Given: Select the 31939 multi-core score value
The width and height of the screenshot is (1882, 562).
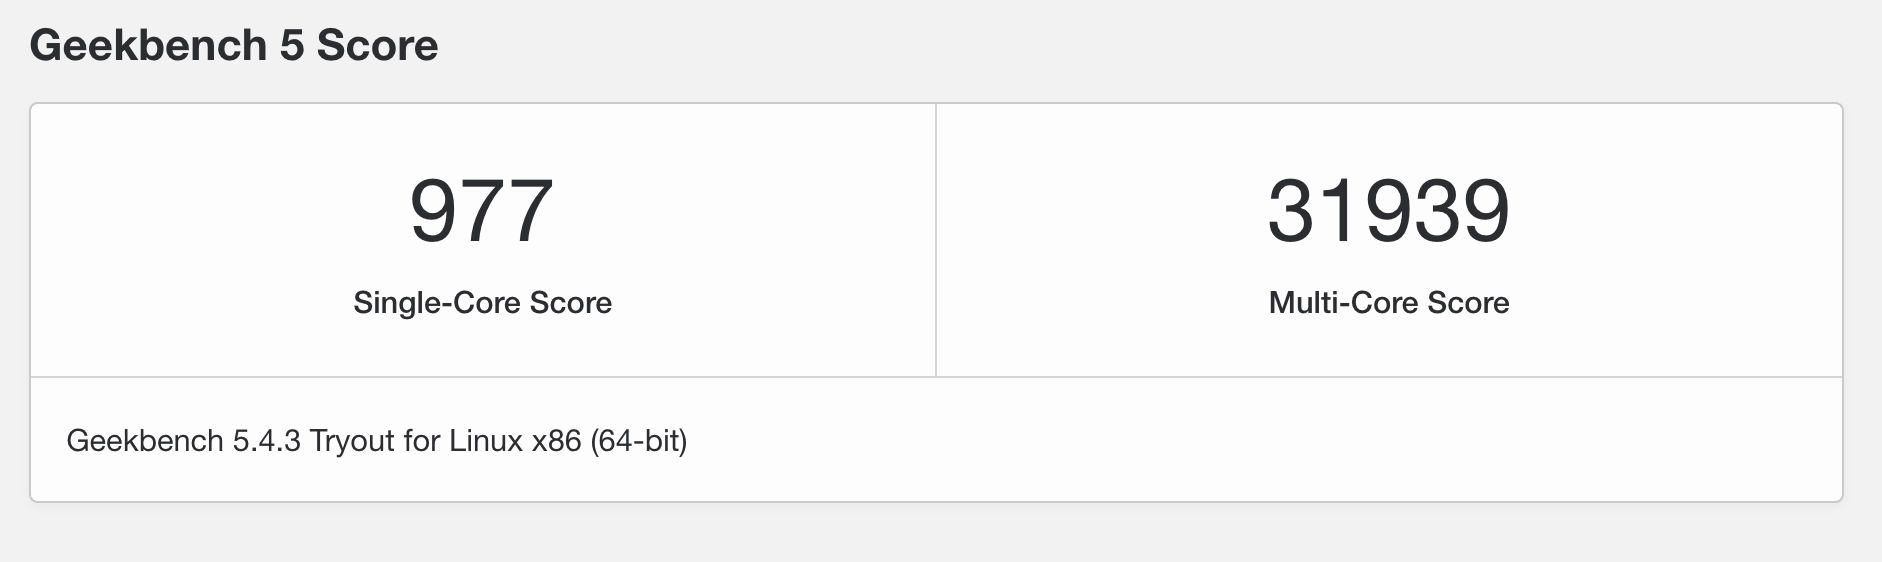Looking at the screenshot, I should coord(1389,211).
